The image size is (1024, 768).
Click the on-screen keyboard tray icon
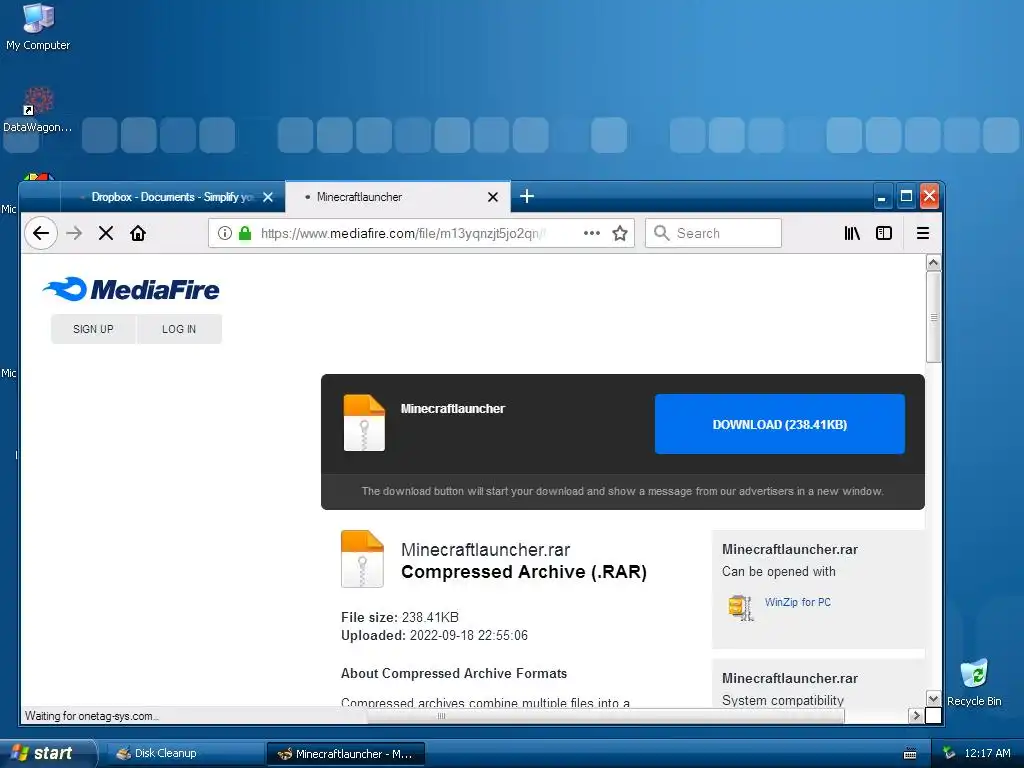pos(910,754)
